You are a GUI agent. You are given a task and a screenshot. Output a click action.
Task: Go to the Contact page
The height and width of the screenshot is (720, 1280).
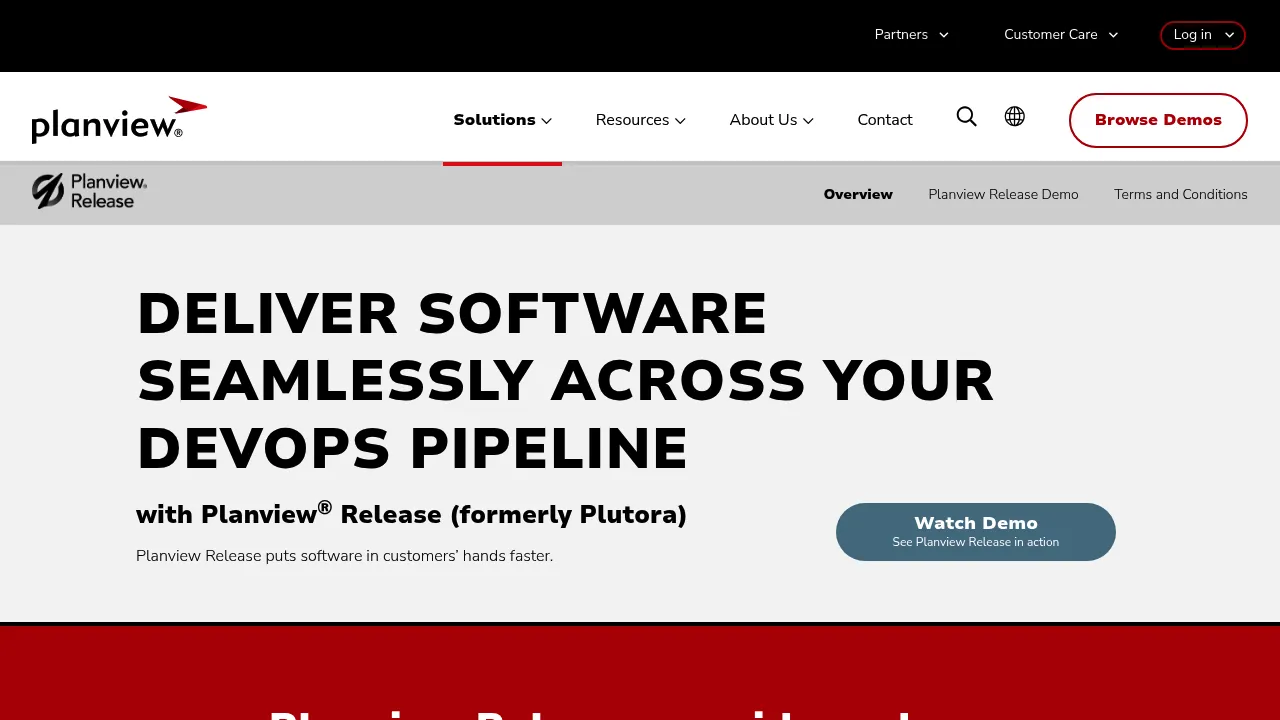885,120
